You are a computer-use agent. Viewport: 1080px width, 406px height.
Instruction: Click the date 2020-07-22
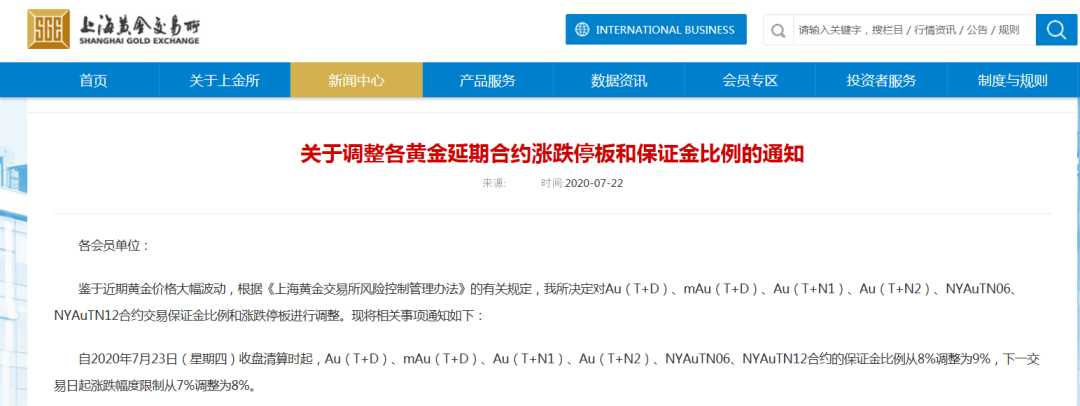click(x=594, y=183)
